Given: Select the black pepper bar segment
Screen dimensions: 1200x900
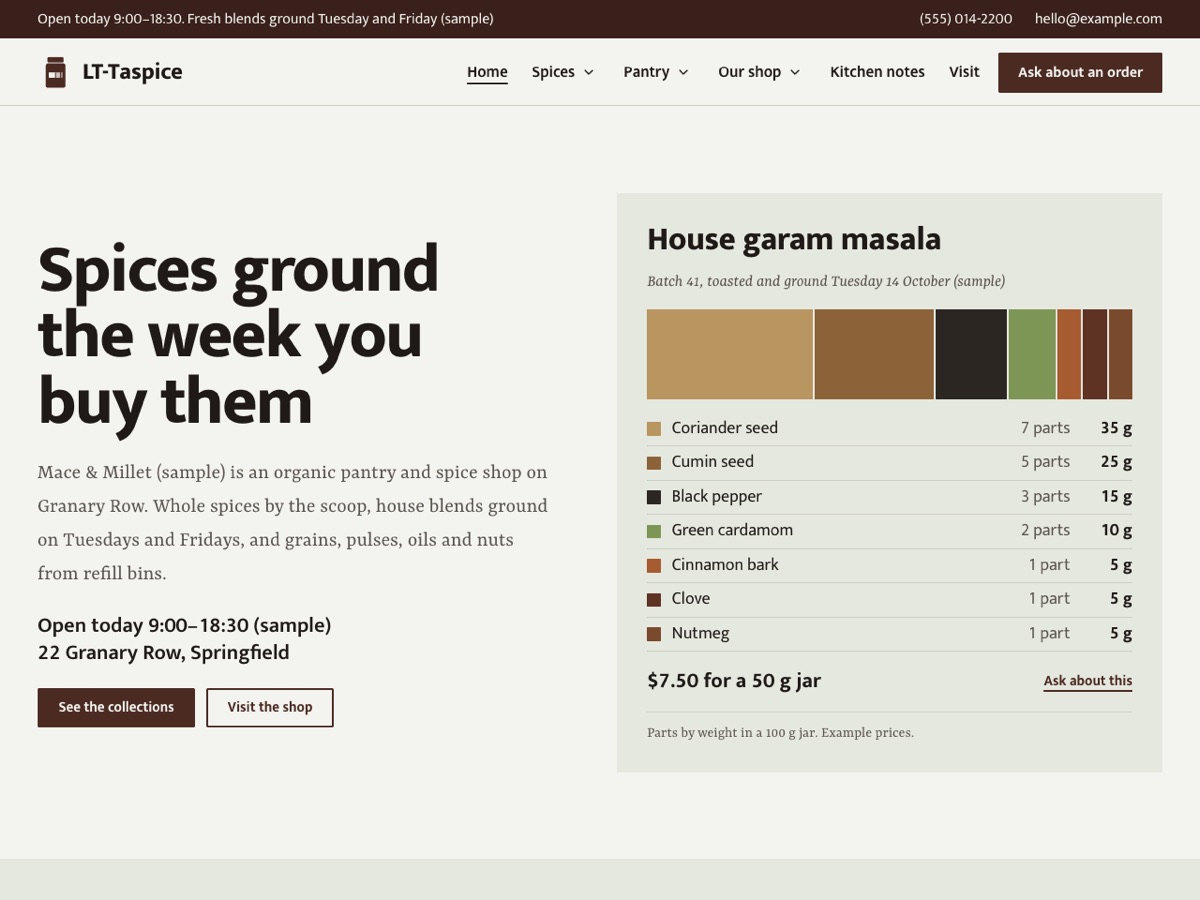Looking at the screenshot, I should pos(971,354).
